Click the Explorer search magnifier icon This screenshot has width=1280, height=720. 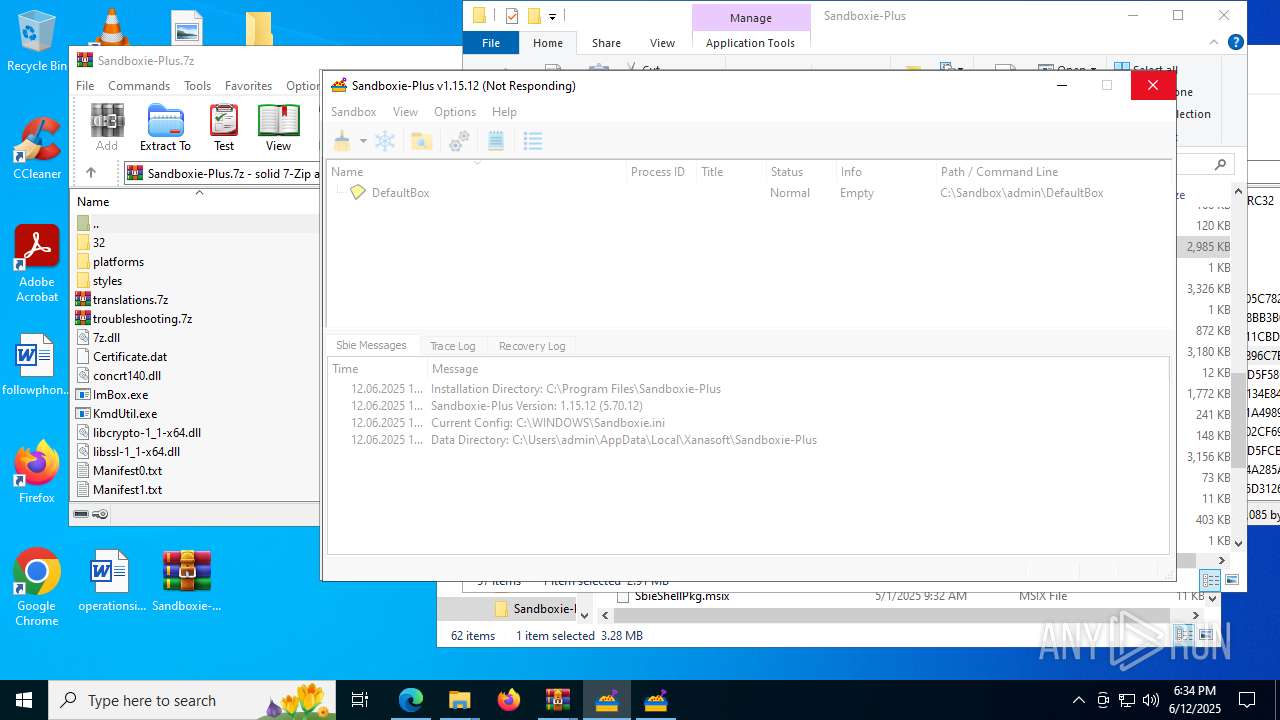pos(1220,164)
